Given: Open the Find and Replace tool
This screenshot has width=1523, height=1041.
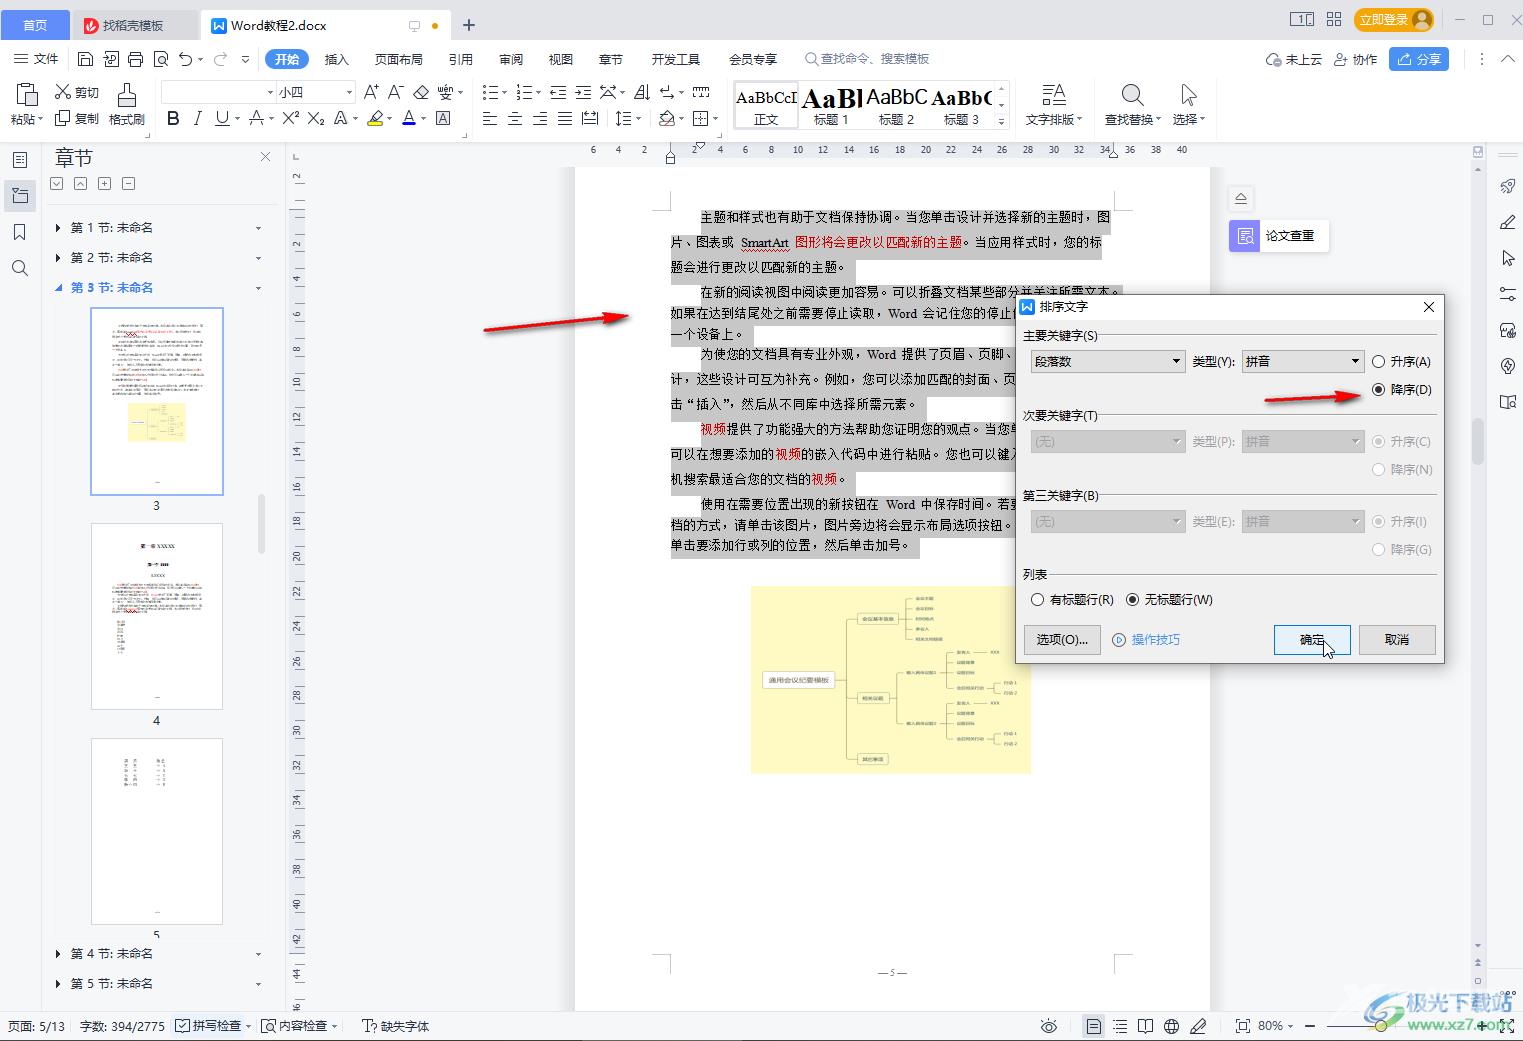Looking at the screenshot, I should tap(1132, 104).
